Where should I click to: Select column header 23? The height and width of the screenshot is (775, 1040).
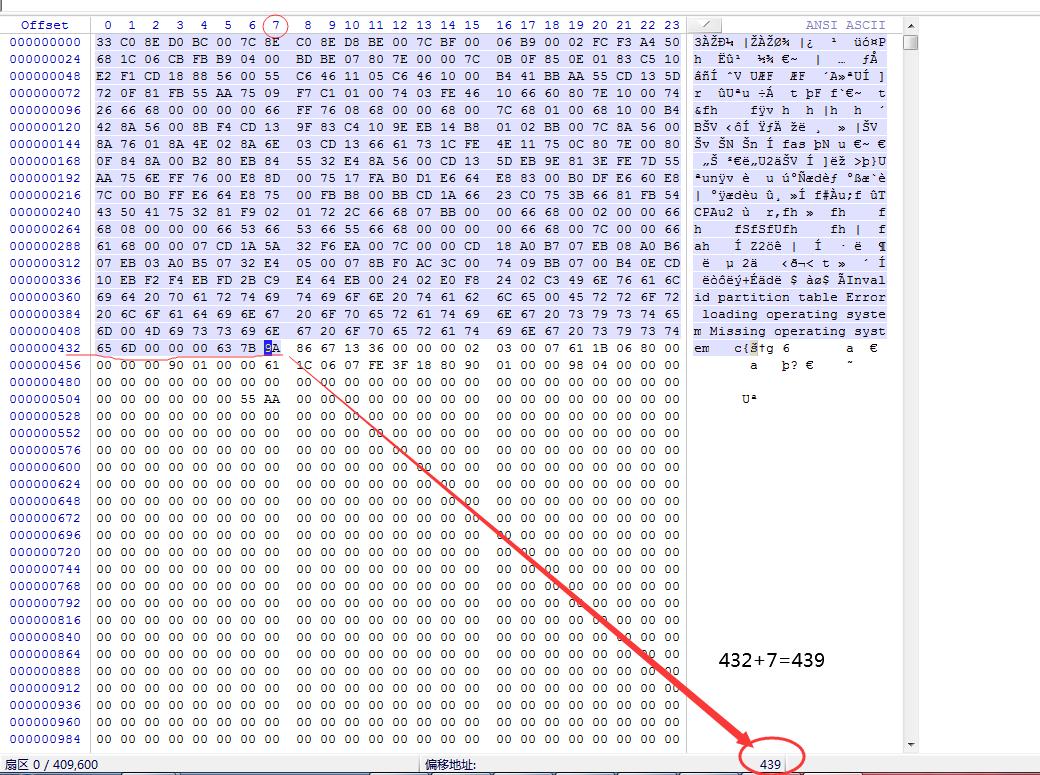click(x=672, y=25)
